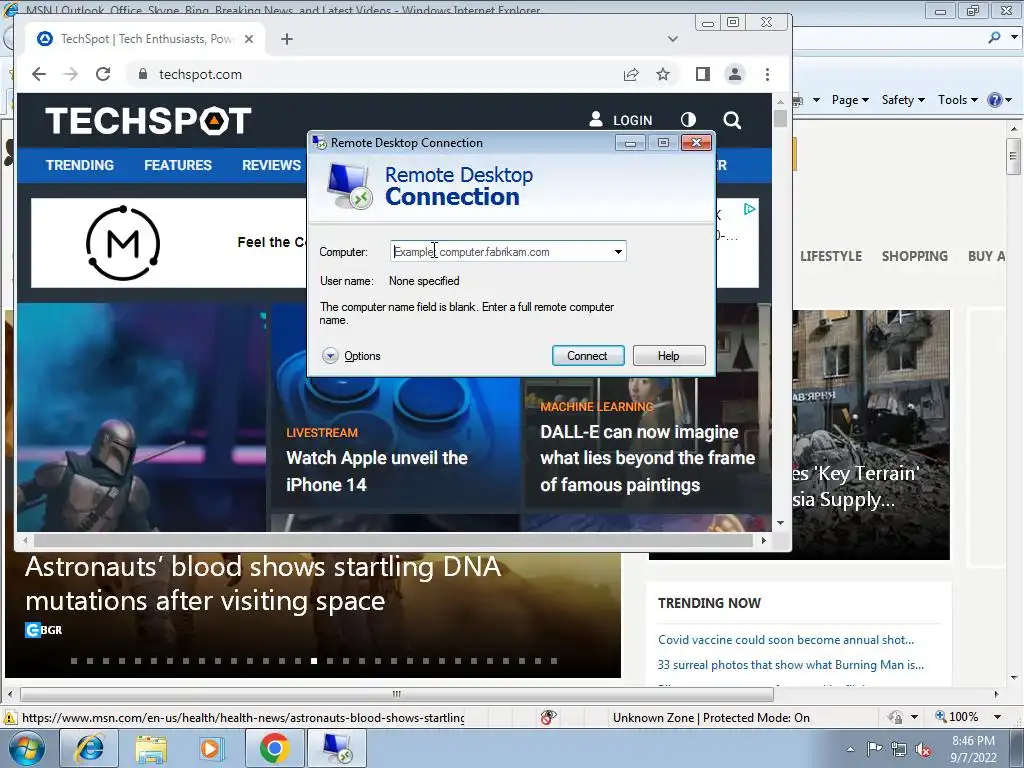Select the highlighted MSN carousel dot
This screenshot has height=768, width=1024.
[314, 661]
